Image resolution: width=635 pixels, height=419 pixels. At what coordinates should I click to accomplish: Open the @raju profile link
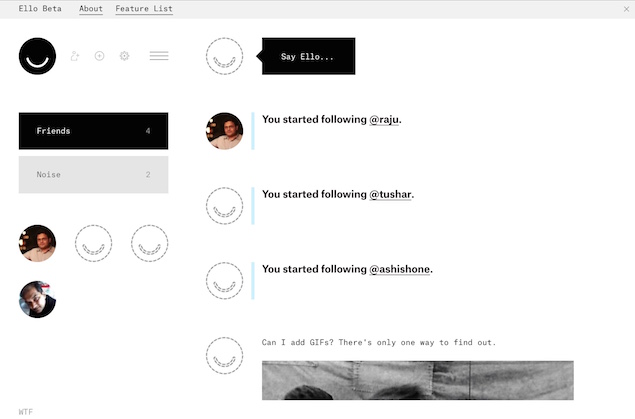tap(385, 120)
